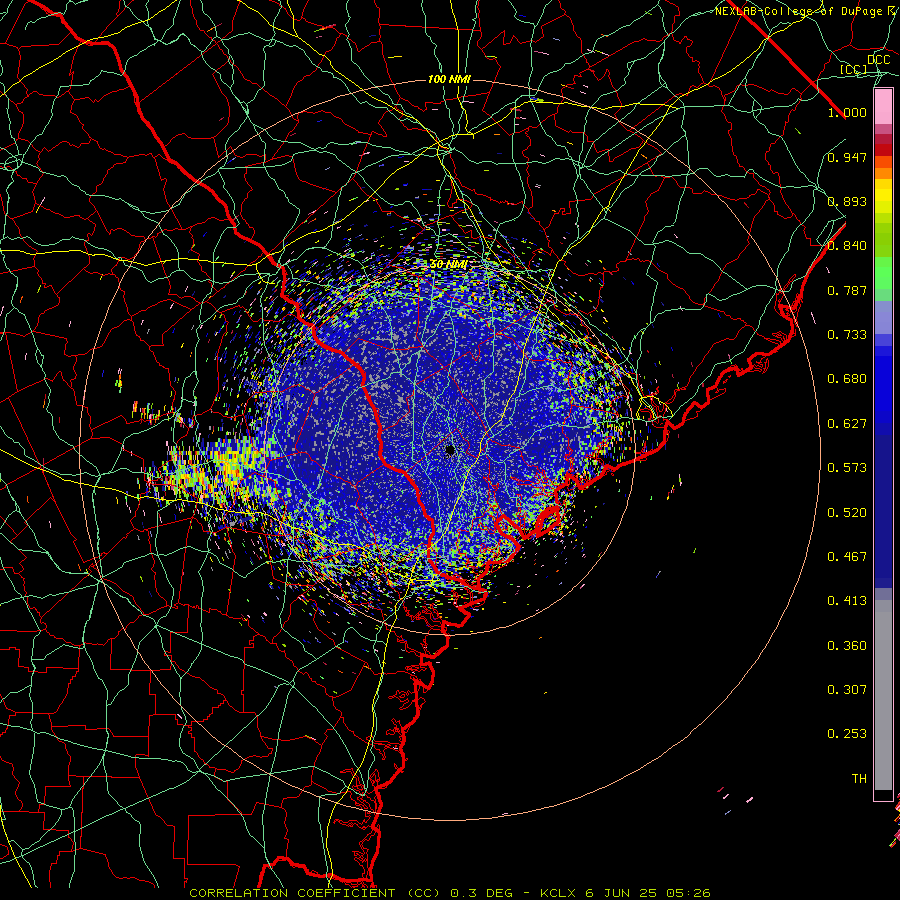Viewport: 900px width, 900px height.
Task: Click the 0.947 scale value
Action: (x=847, y=157)
